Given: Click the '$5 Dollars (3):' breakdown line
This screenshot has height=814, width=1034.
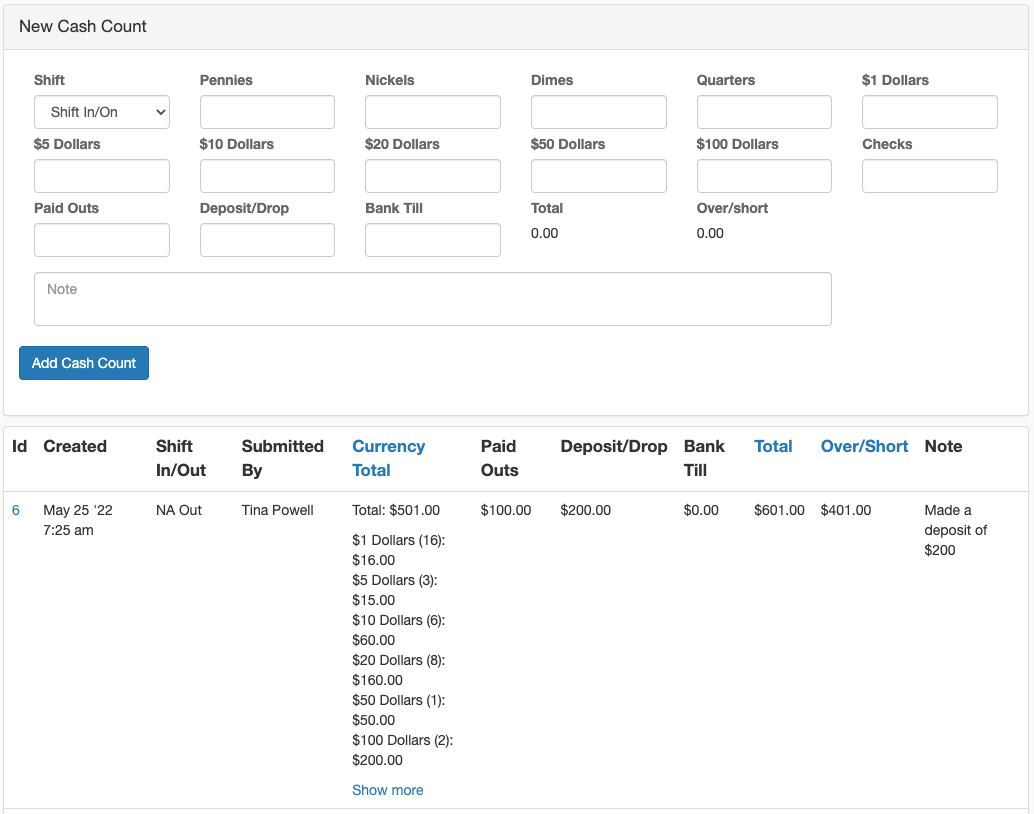Looking at the screenshot, I should 394,580.
